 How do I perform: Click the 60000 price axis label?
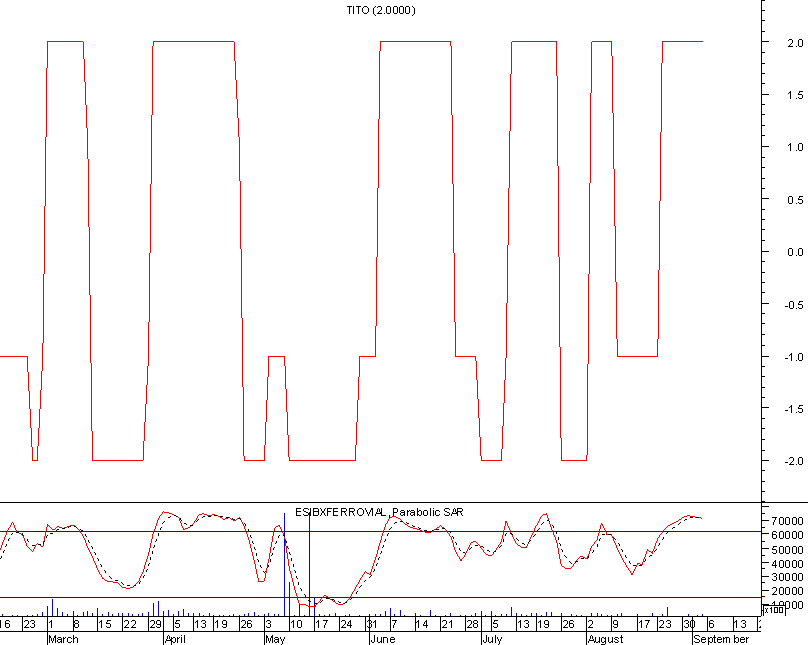(x=787, y=535)
